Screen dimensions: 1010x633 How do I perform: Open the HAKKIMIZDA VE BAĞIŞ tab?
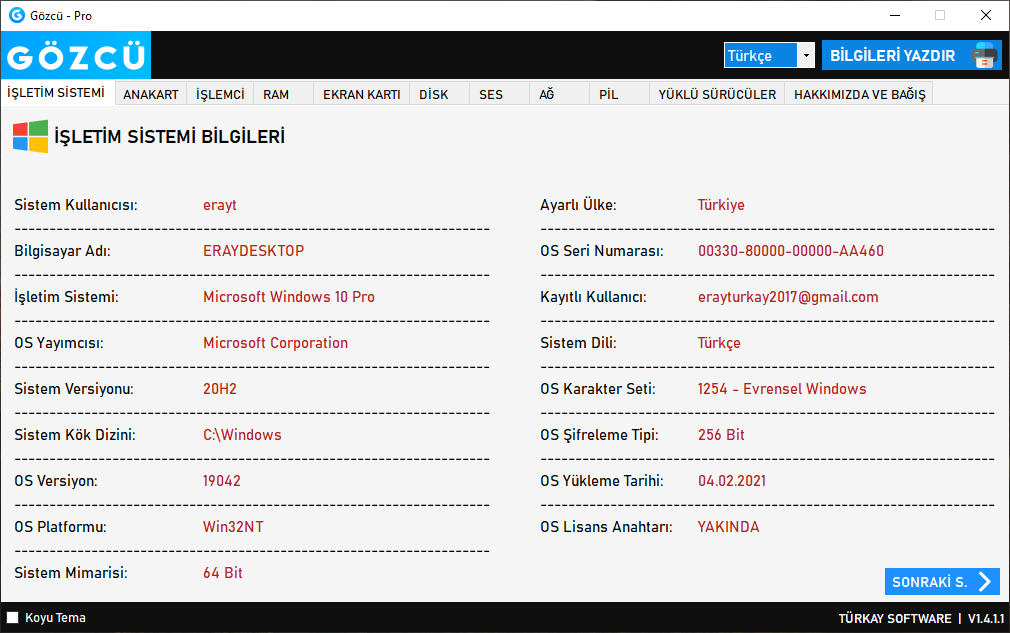(859, 94)
